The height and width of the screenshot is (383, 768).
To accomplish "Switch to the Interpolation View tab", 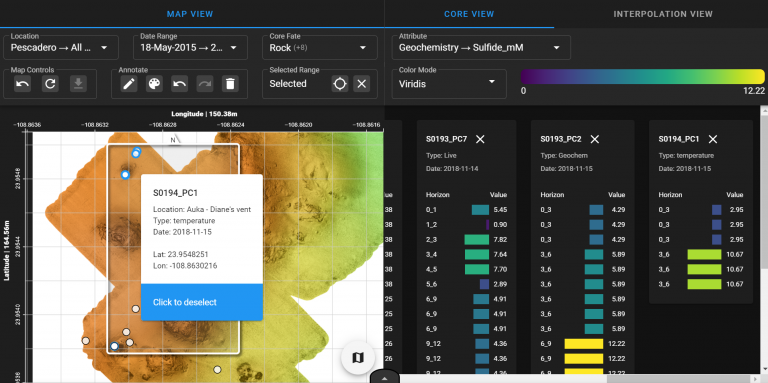I will click(x=663, y=14).
